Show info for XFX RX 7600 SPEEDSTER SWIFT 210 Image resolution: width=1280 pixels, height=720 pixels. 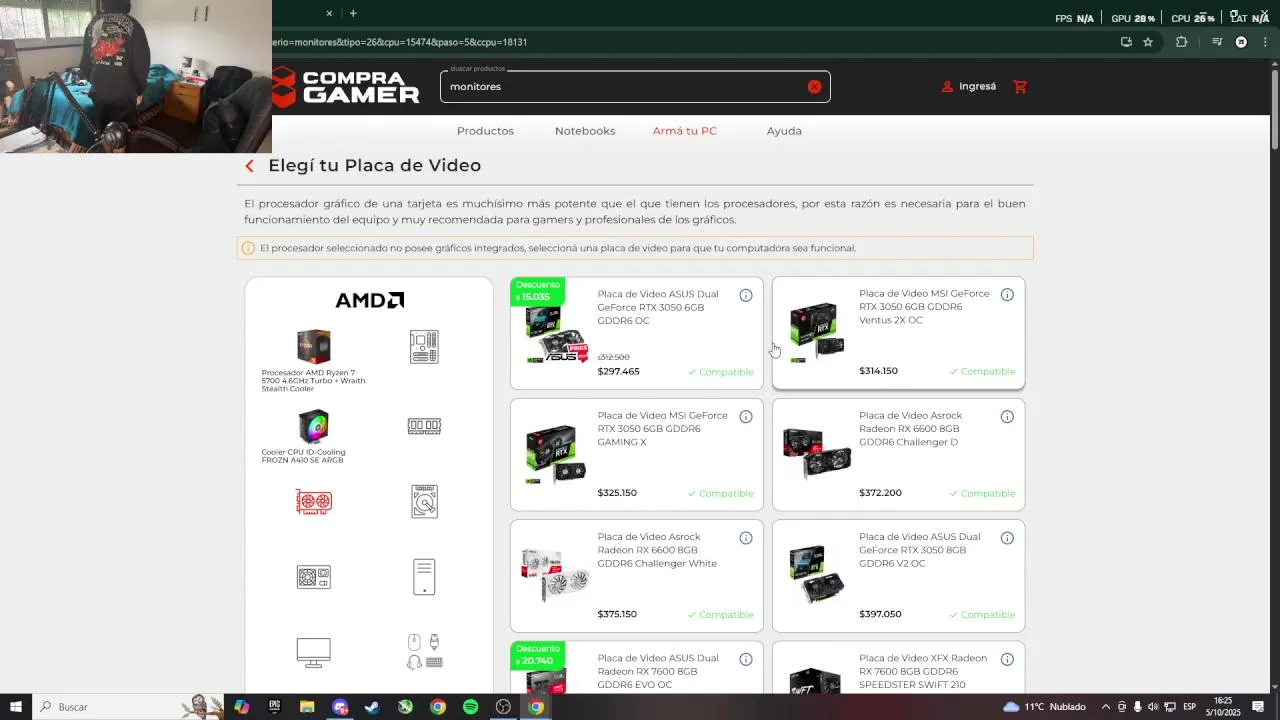[1007, 659]
